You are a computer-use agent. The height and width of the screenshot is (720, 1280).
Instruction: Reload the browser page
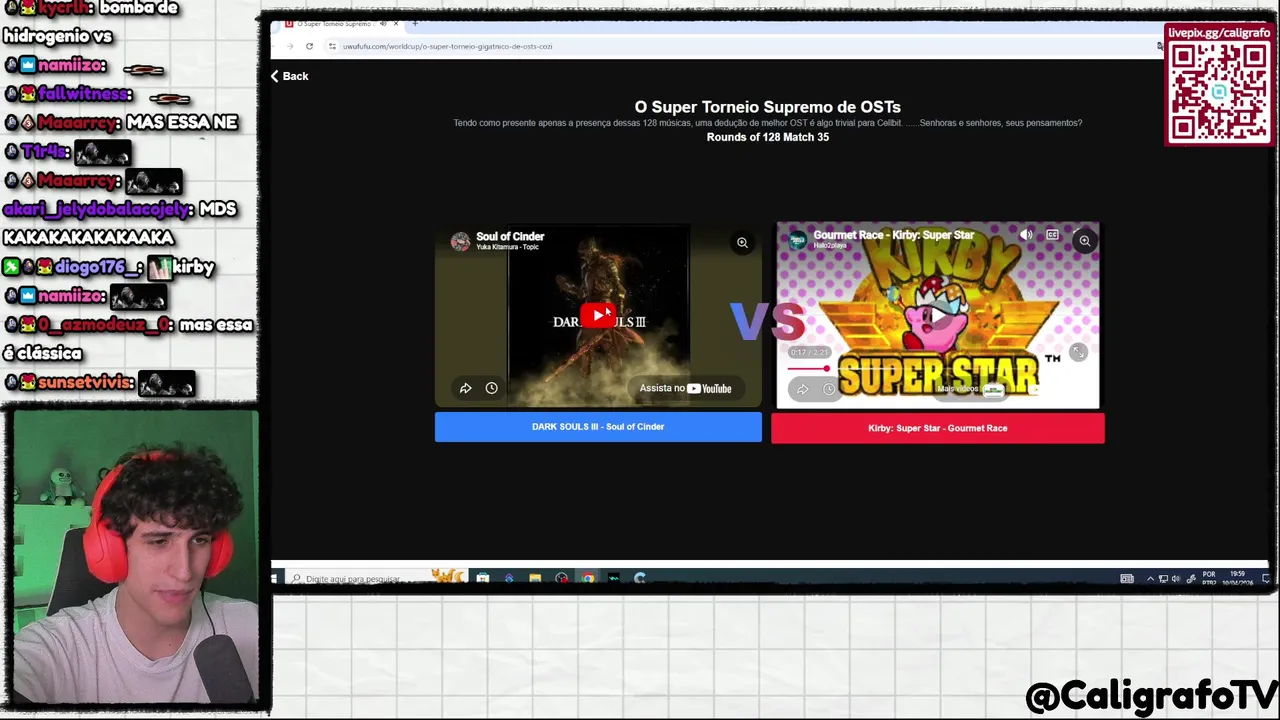tap(309, 46)
